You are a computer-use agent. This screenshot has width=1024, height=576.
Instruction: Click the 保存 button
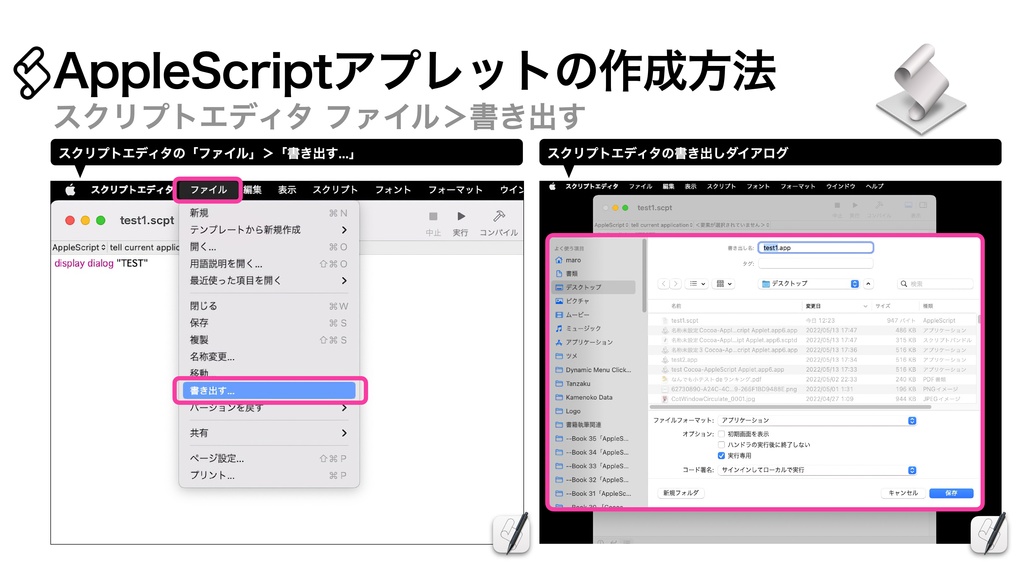click(x=952, y=493)
